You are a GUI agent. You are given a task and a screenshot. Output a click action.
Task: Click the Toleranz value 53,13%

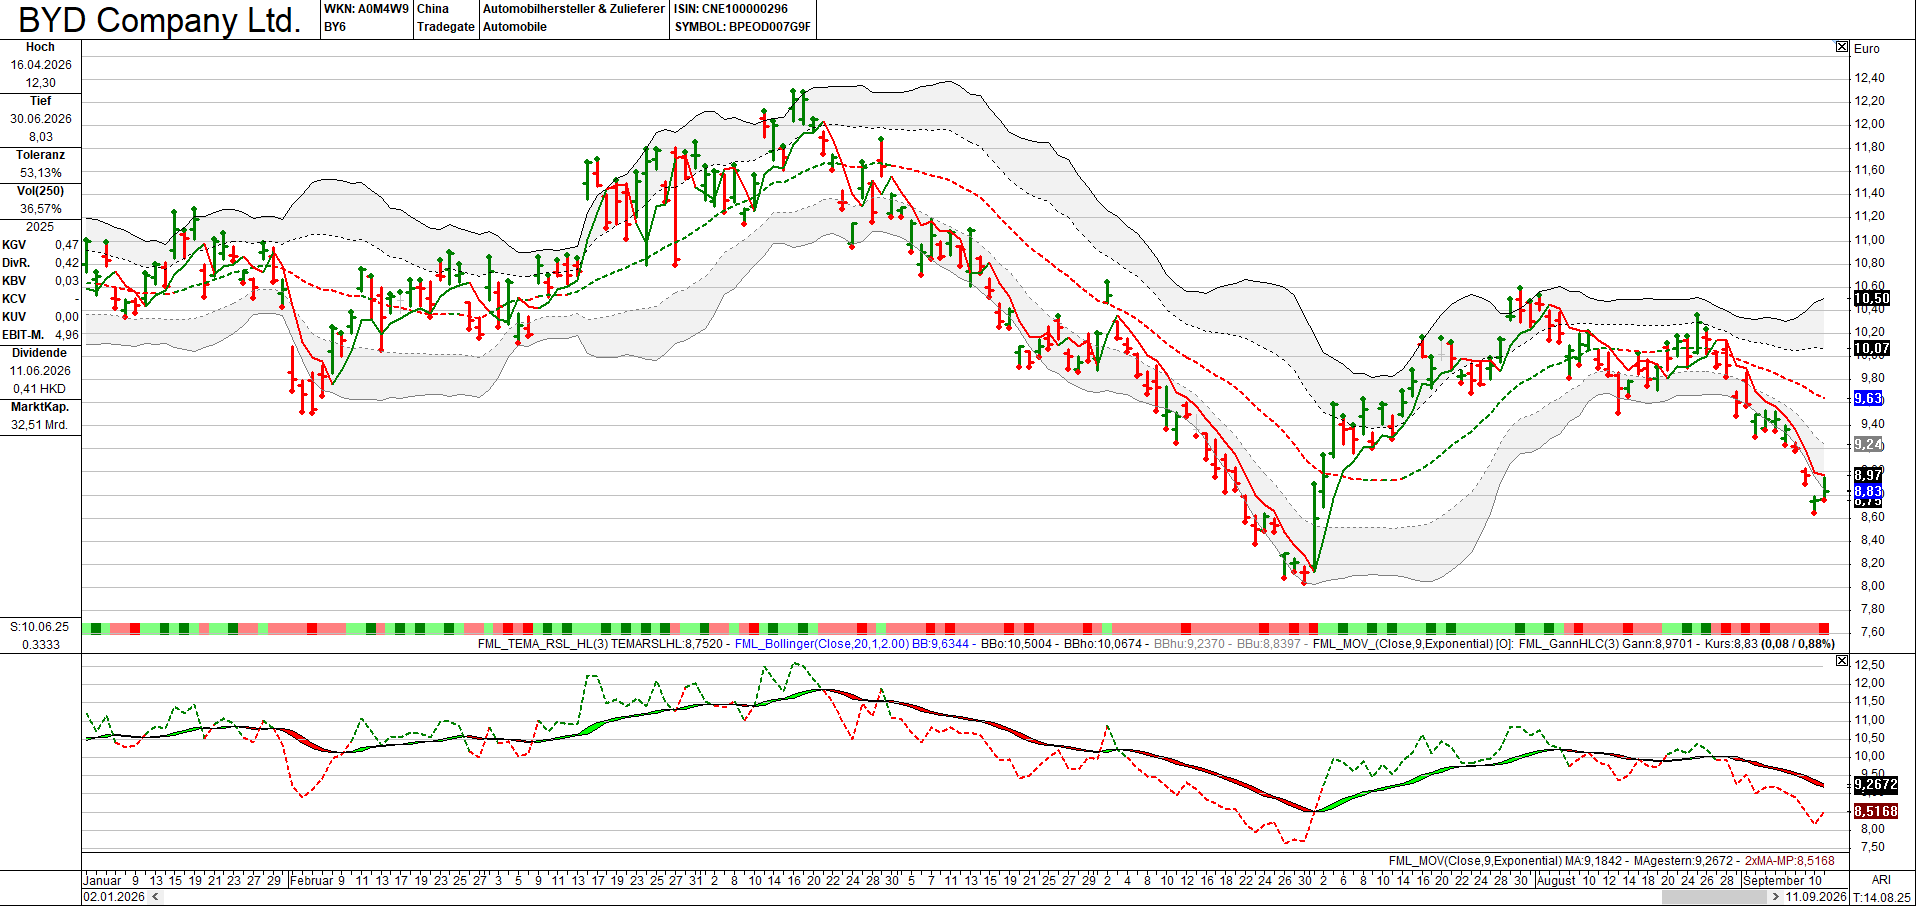click(41, 173)
